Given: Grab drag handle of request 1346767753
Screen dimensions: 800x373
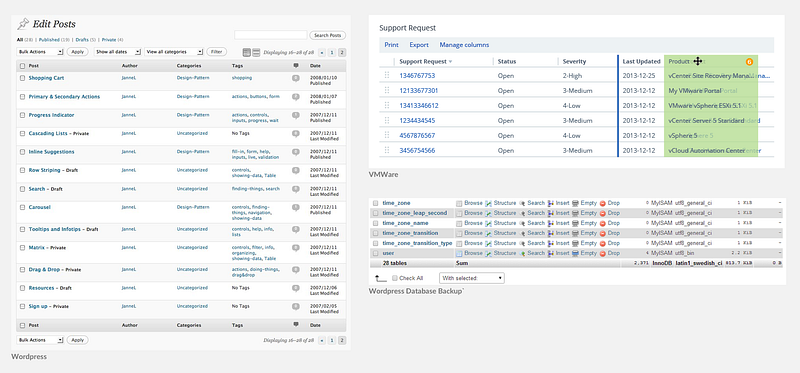Looking at the screenshot, I should click(387, 76).
